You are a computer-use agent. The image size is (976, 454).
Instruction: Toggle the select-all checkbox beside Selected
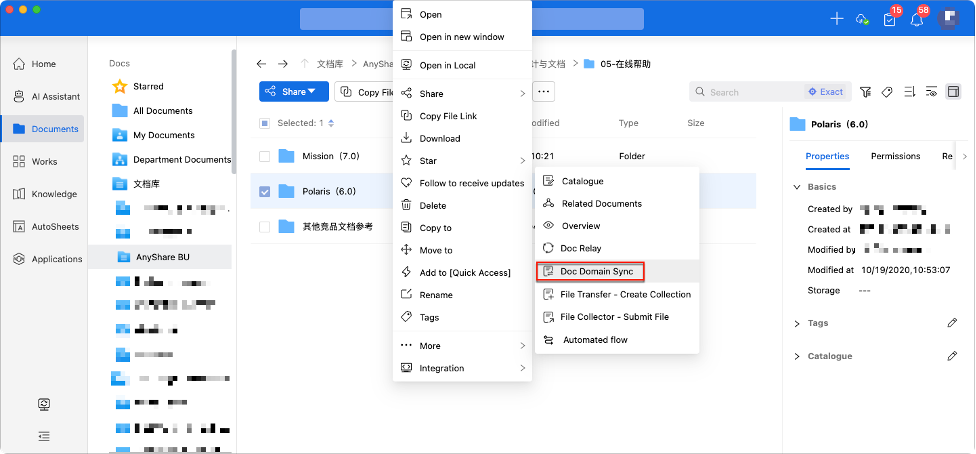coord(265,123)
